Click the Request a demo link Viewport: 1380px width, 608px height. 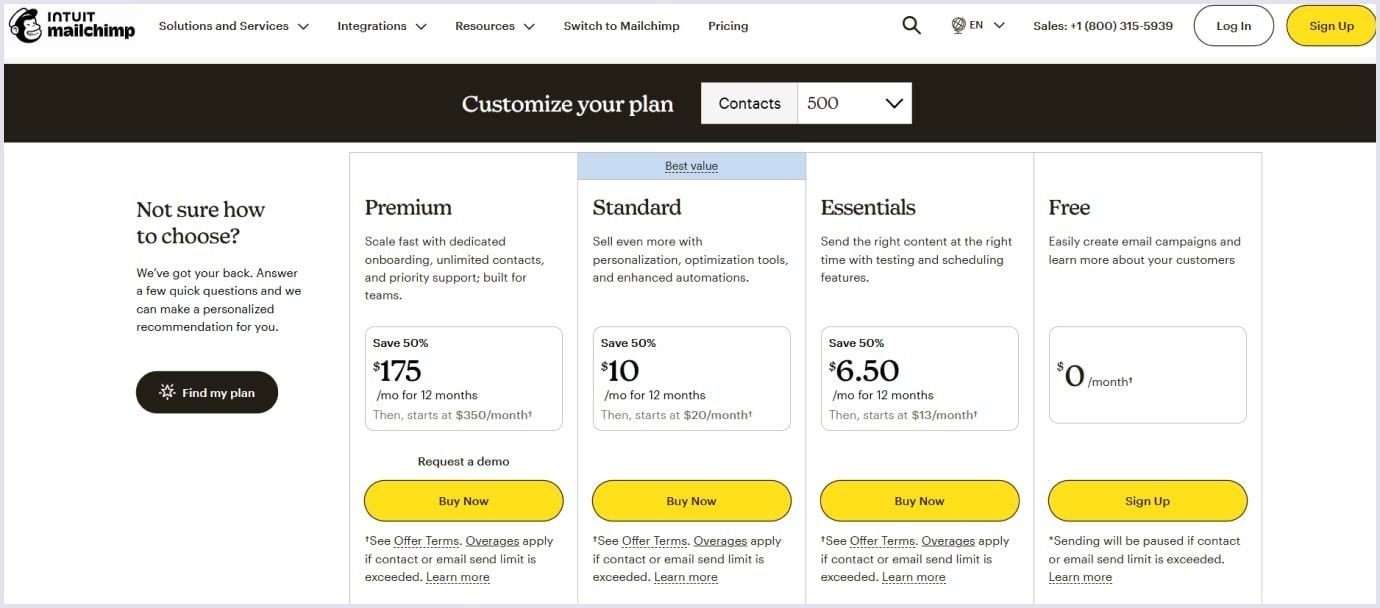point(463,462)
